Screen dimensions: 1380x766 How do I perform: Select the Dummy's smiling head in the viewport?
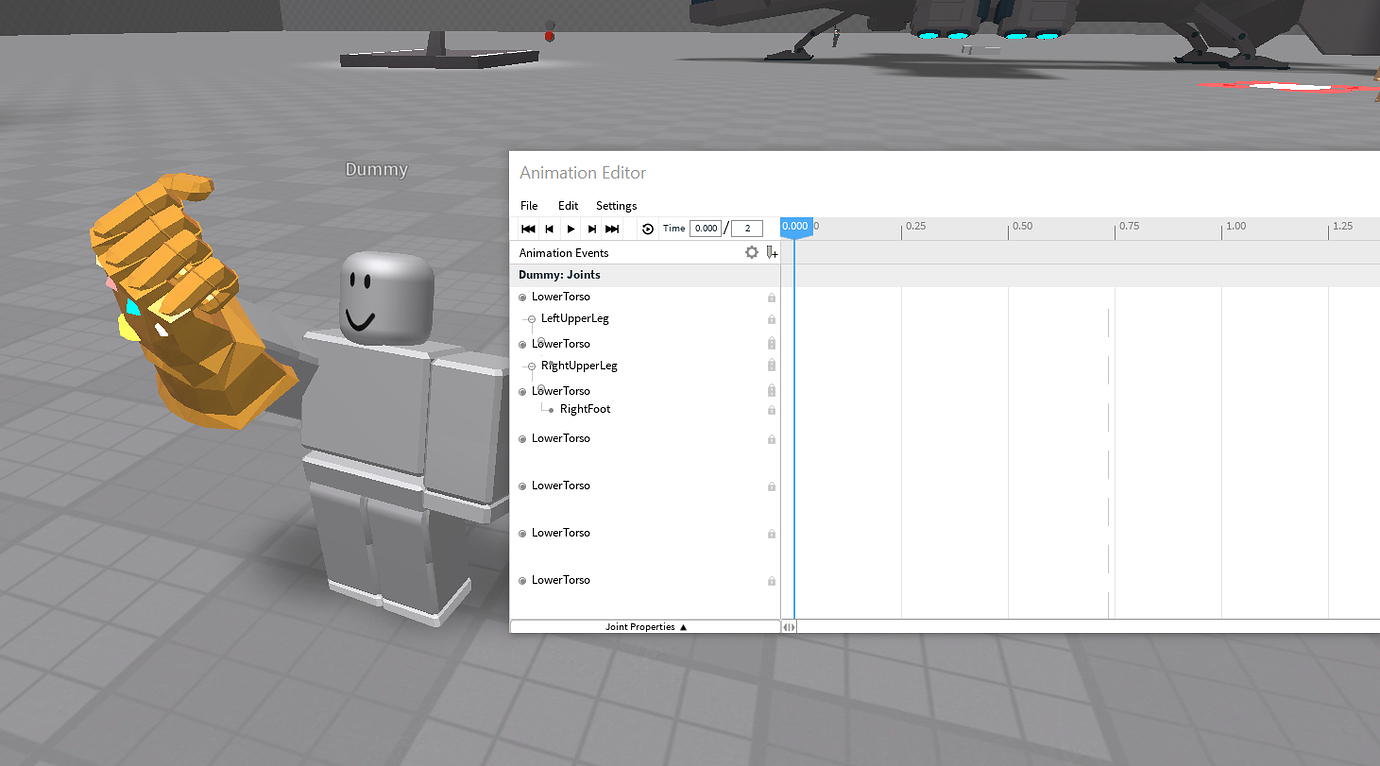386,299
